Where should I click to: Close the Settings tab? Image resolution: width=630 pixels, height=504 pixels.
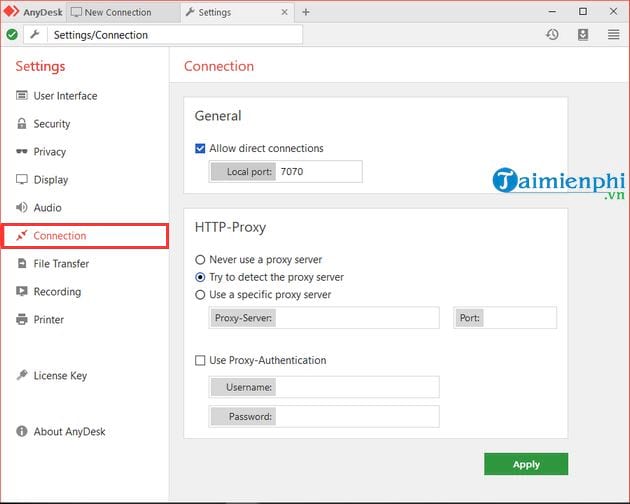coord(284,12)
